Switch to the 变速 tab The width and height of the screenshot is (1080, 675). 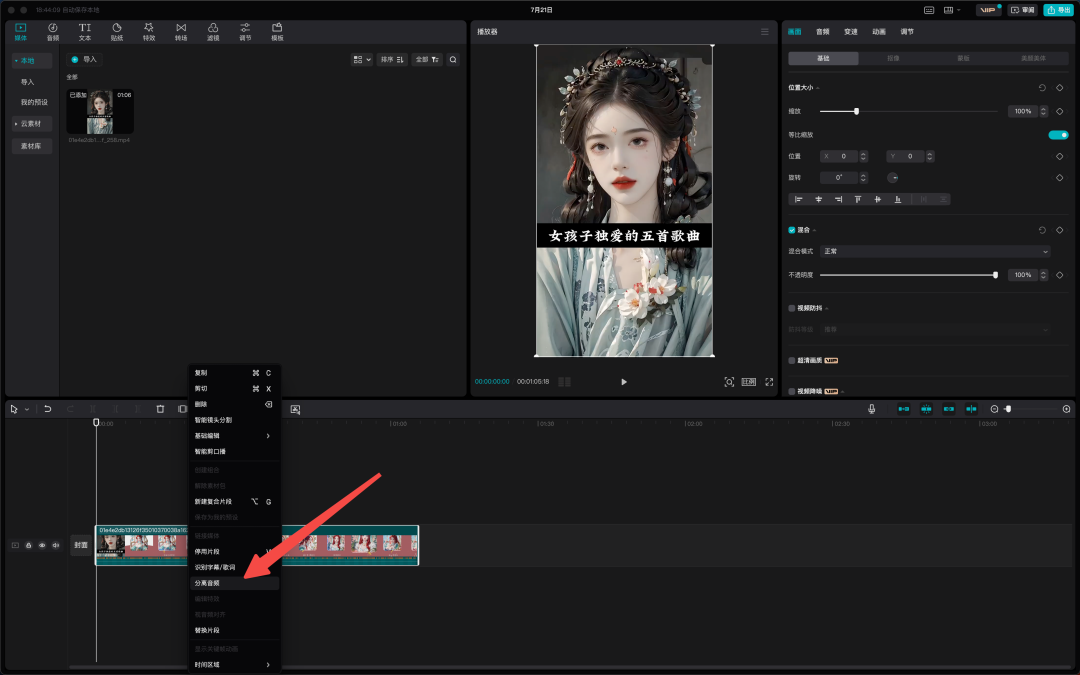851,32
